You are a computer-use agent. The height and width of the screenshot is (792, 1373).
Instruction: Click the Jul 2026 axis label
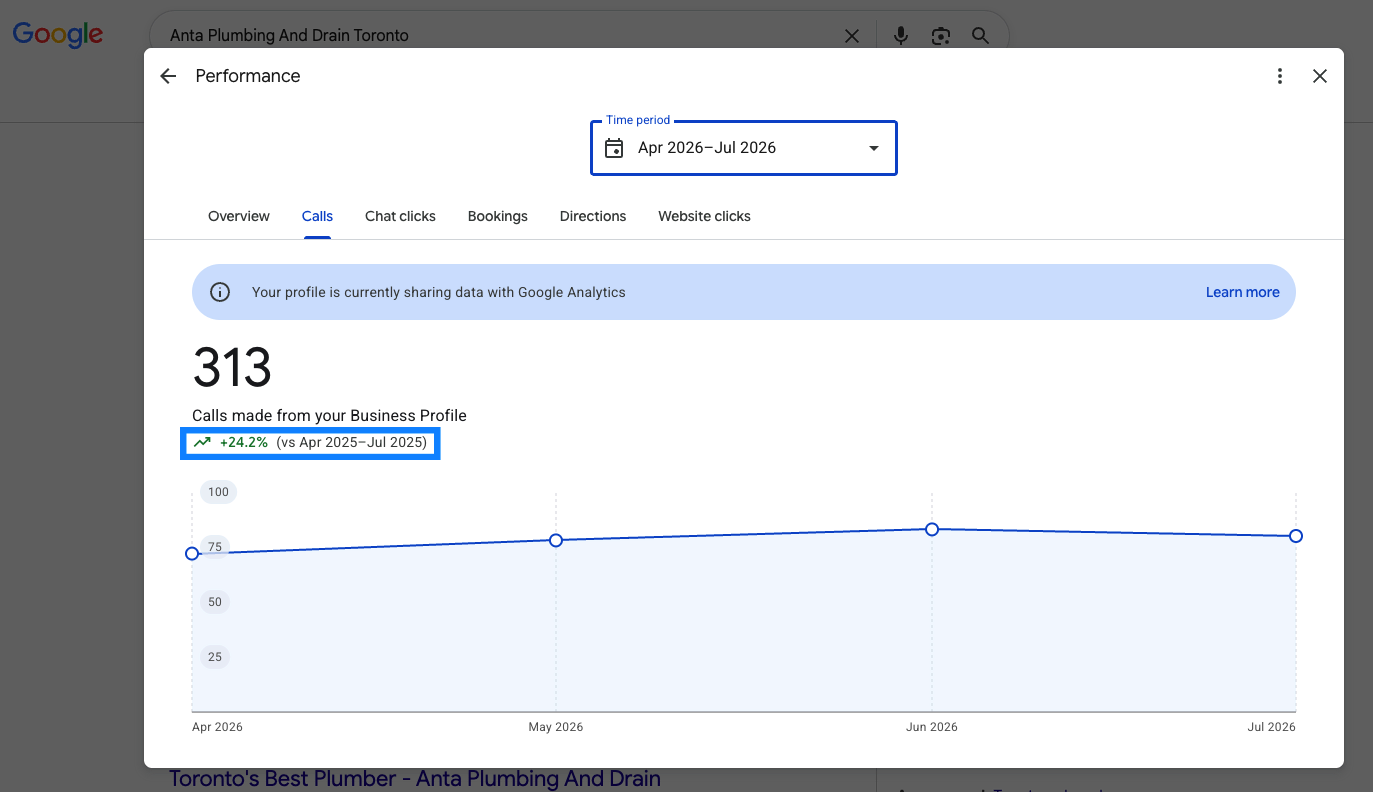tap(1271, 727)
